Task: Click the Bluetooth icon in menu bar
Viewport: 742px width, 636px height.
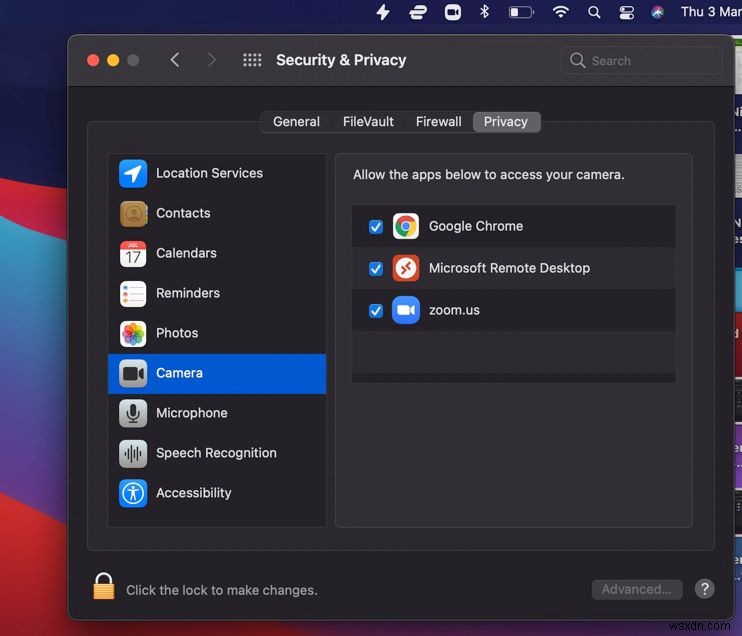Action: pyautogui.click(x=485, y=12)
